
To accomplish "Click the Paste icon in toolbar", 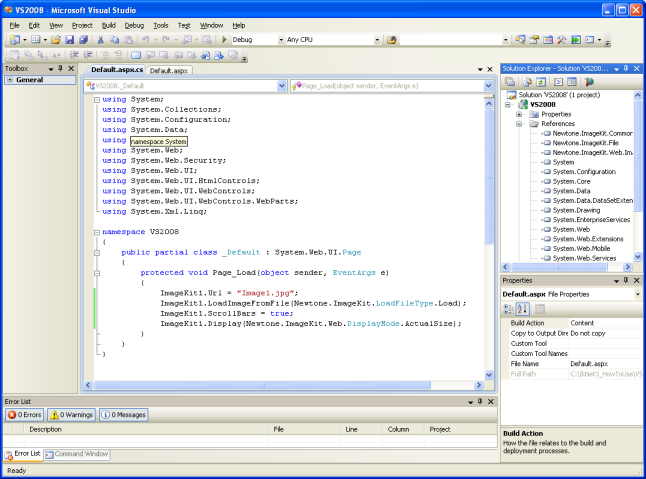I will click(129, 40).
